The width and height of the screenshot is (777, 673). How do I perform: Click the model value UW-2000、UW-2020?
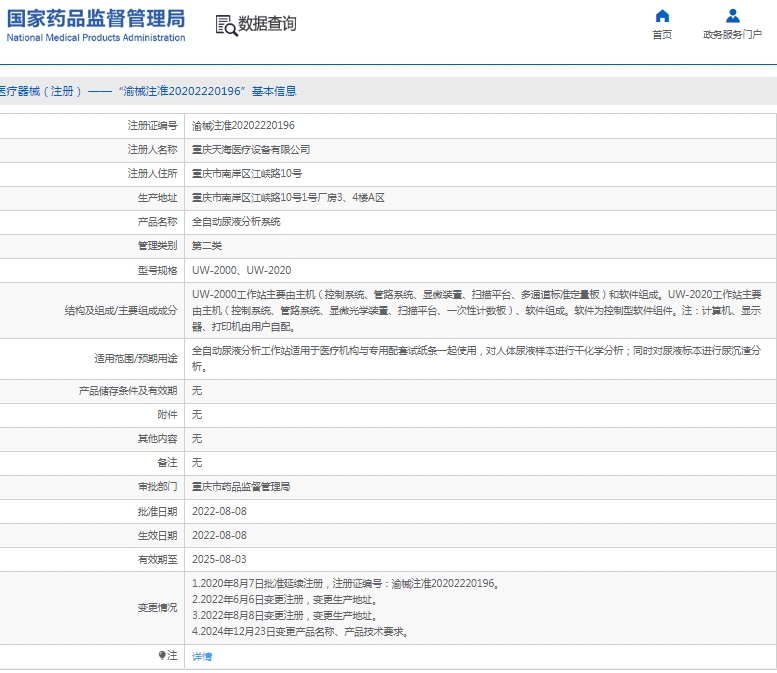(241, 270)
